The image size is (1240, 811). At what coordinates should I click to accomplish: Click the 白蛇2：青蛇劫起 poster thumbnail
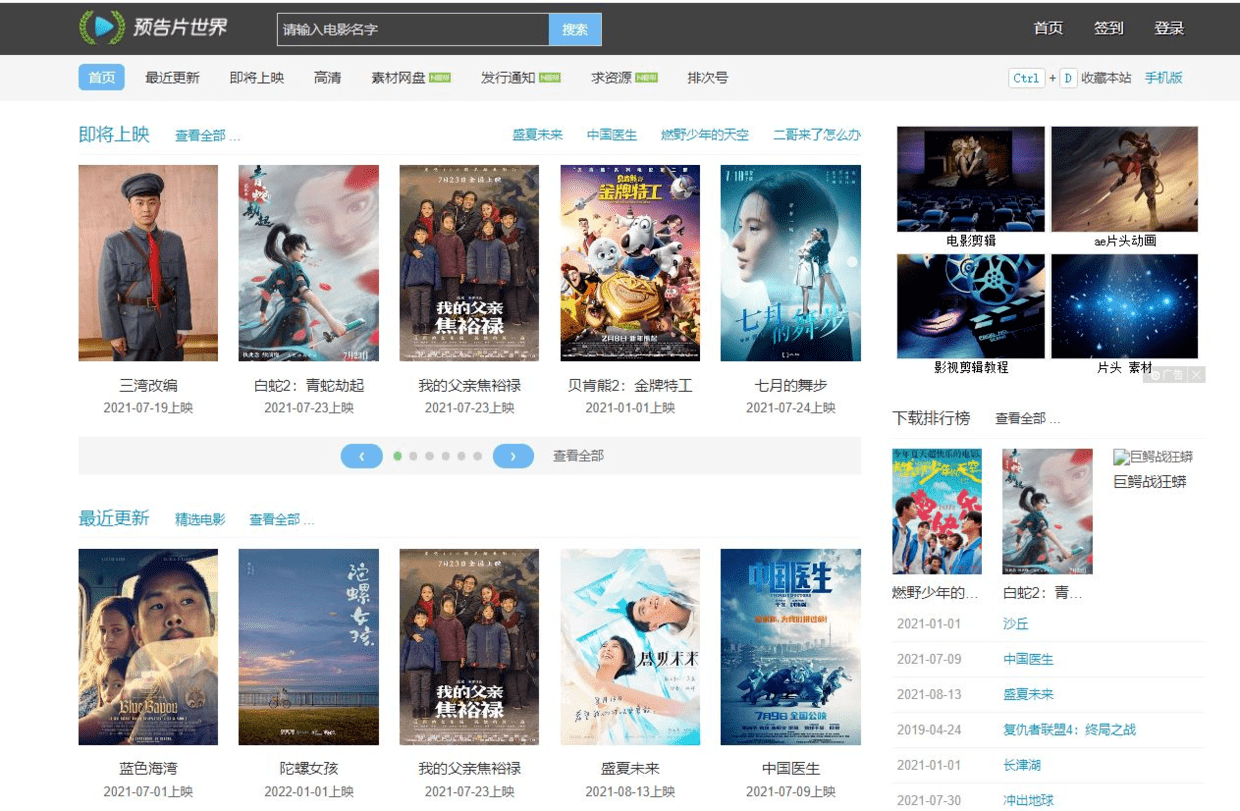pyautogui.click(x=308, y=262)
